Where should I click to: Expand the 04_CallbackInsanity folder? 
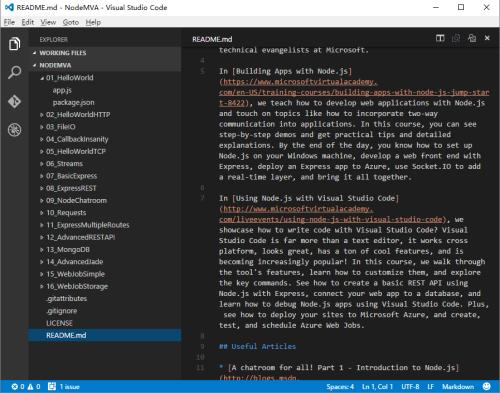pos(105,139)
